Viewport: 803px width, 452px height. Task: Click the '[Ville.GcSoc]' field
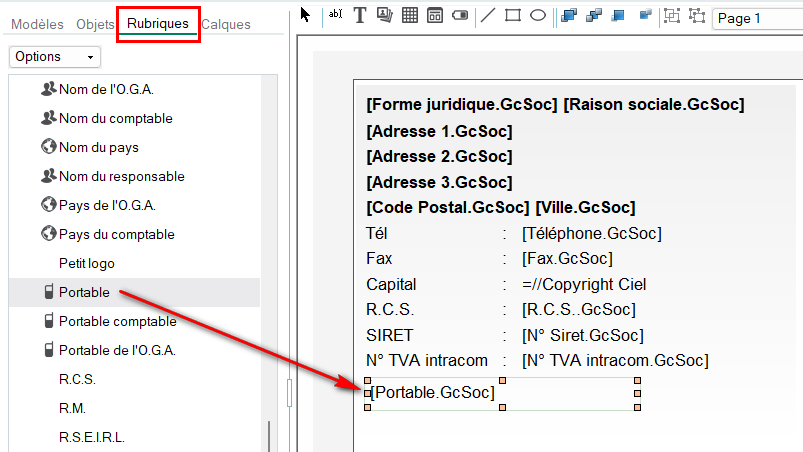click(x=585, y=207)
